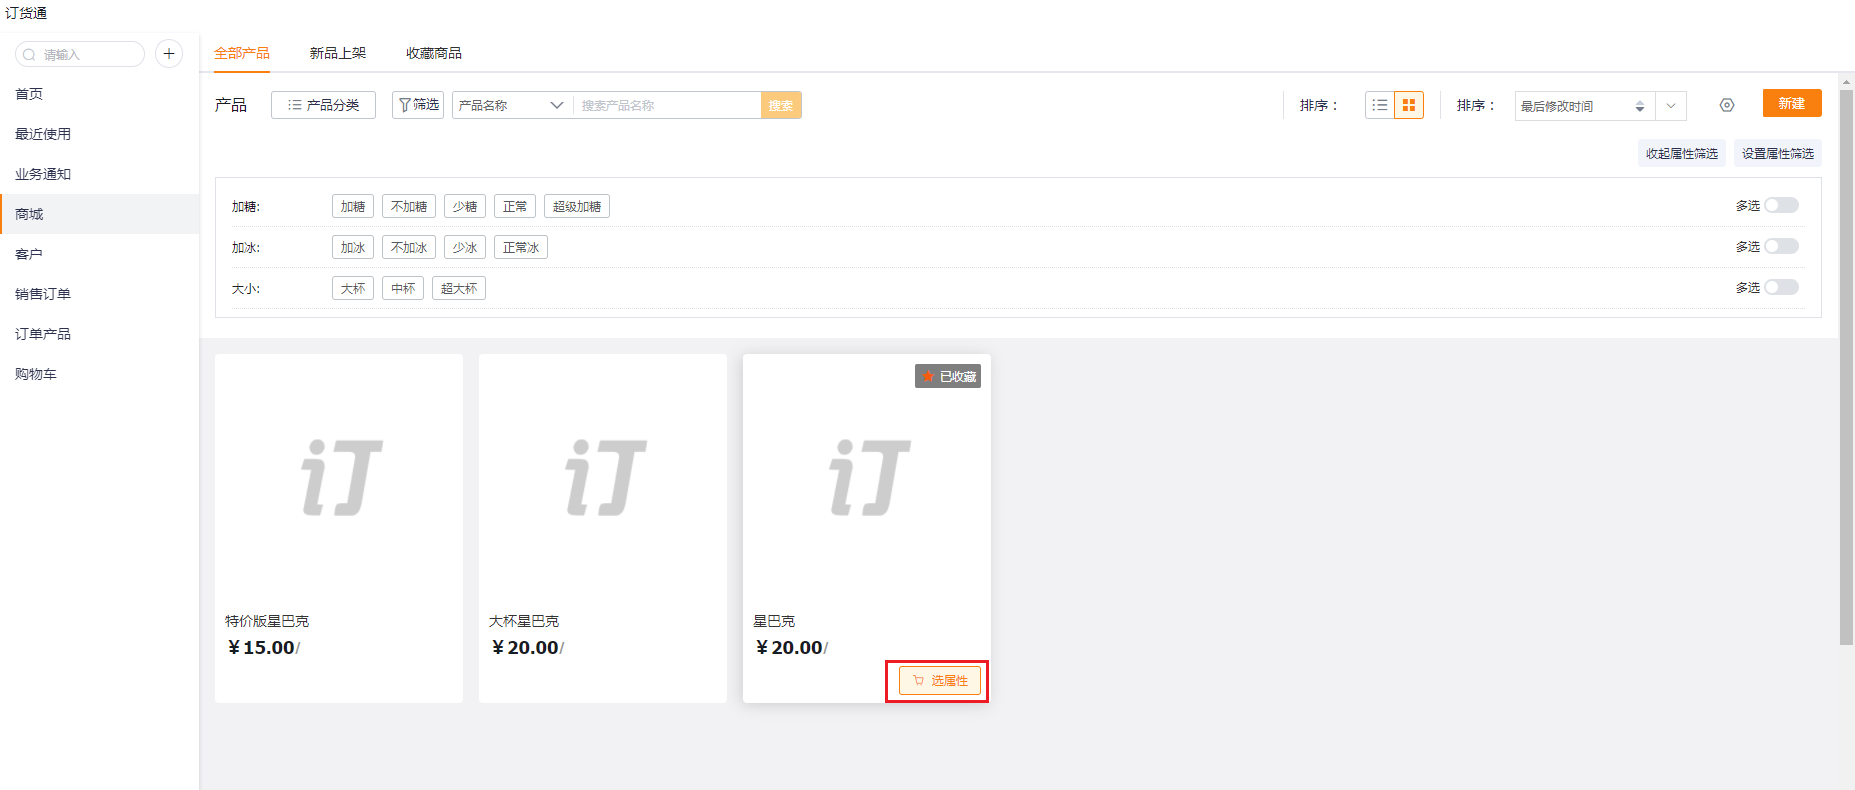Filter by the 正常 sugar tag
The height and width of the screenshot is (790, 1855).
(515, 206)
